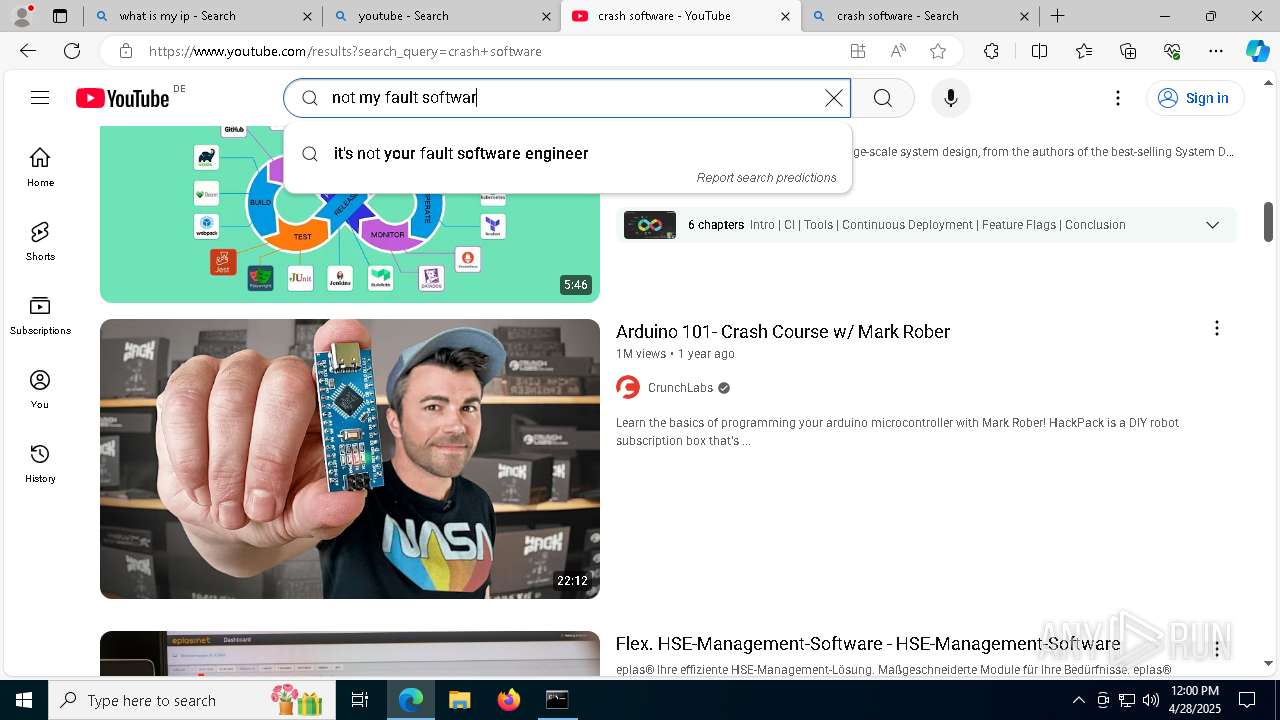
Task: Close the 'youtube - Search' tab
Action: [546, 16]
